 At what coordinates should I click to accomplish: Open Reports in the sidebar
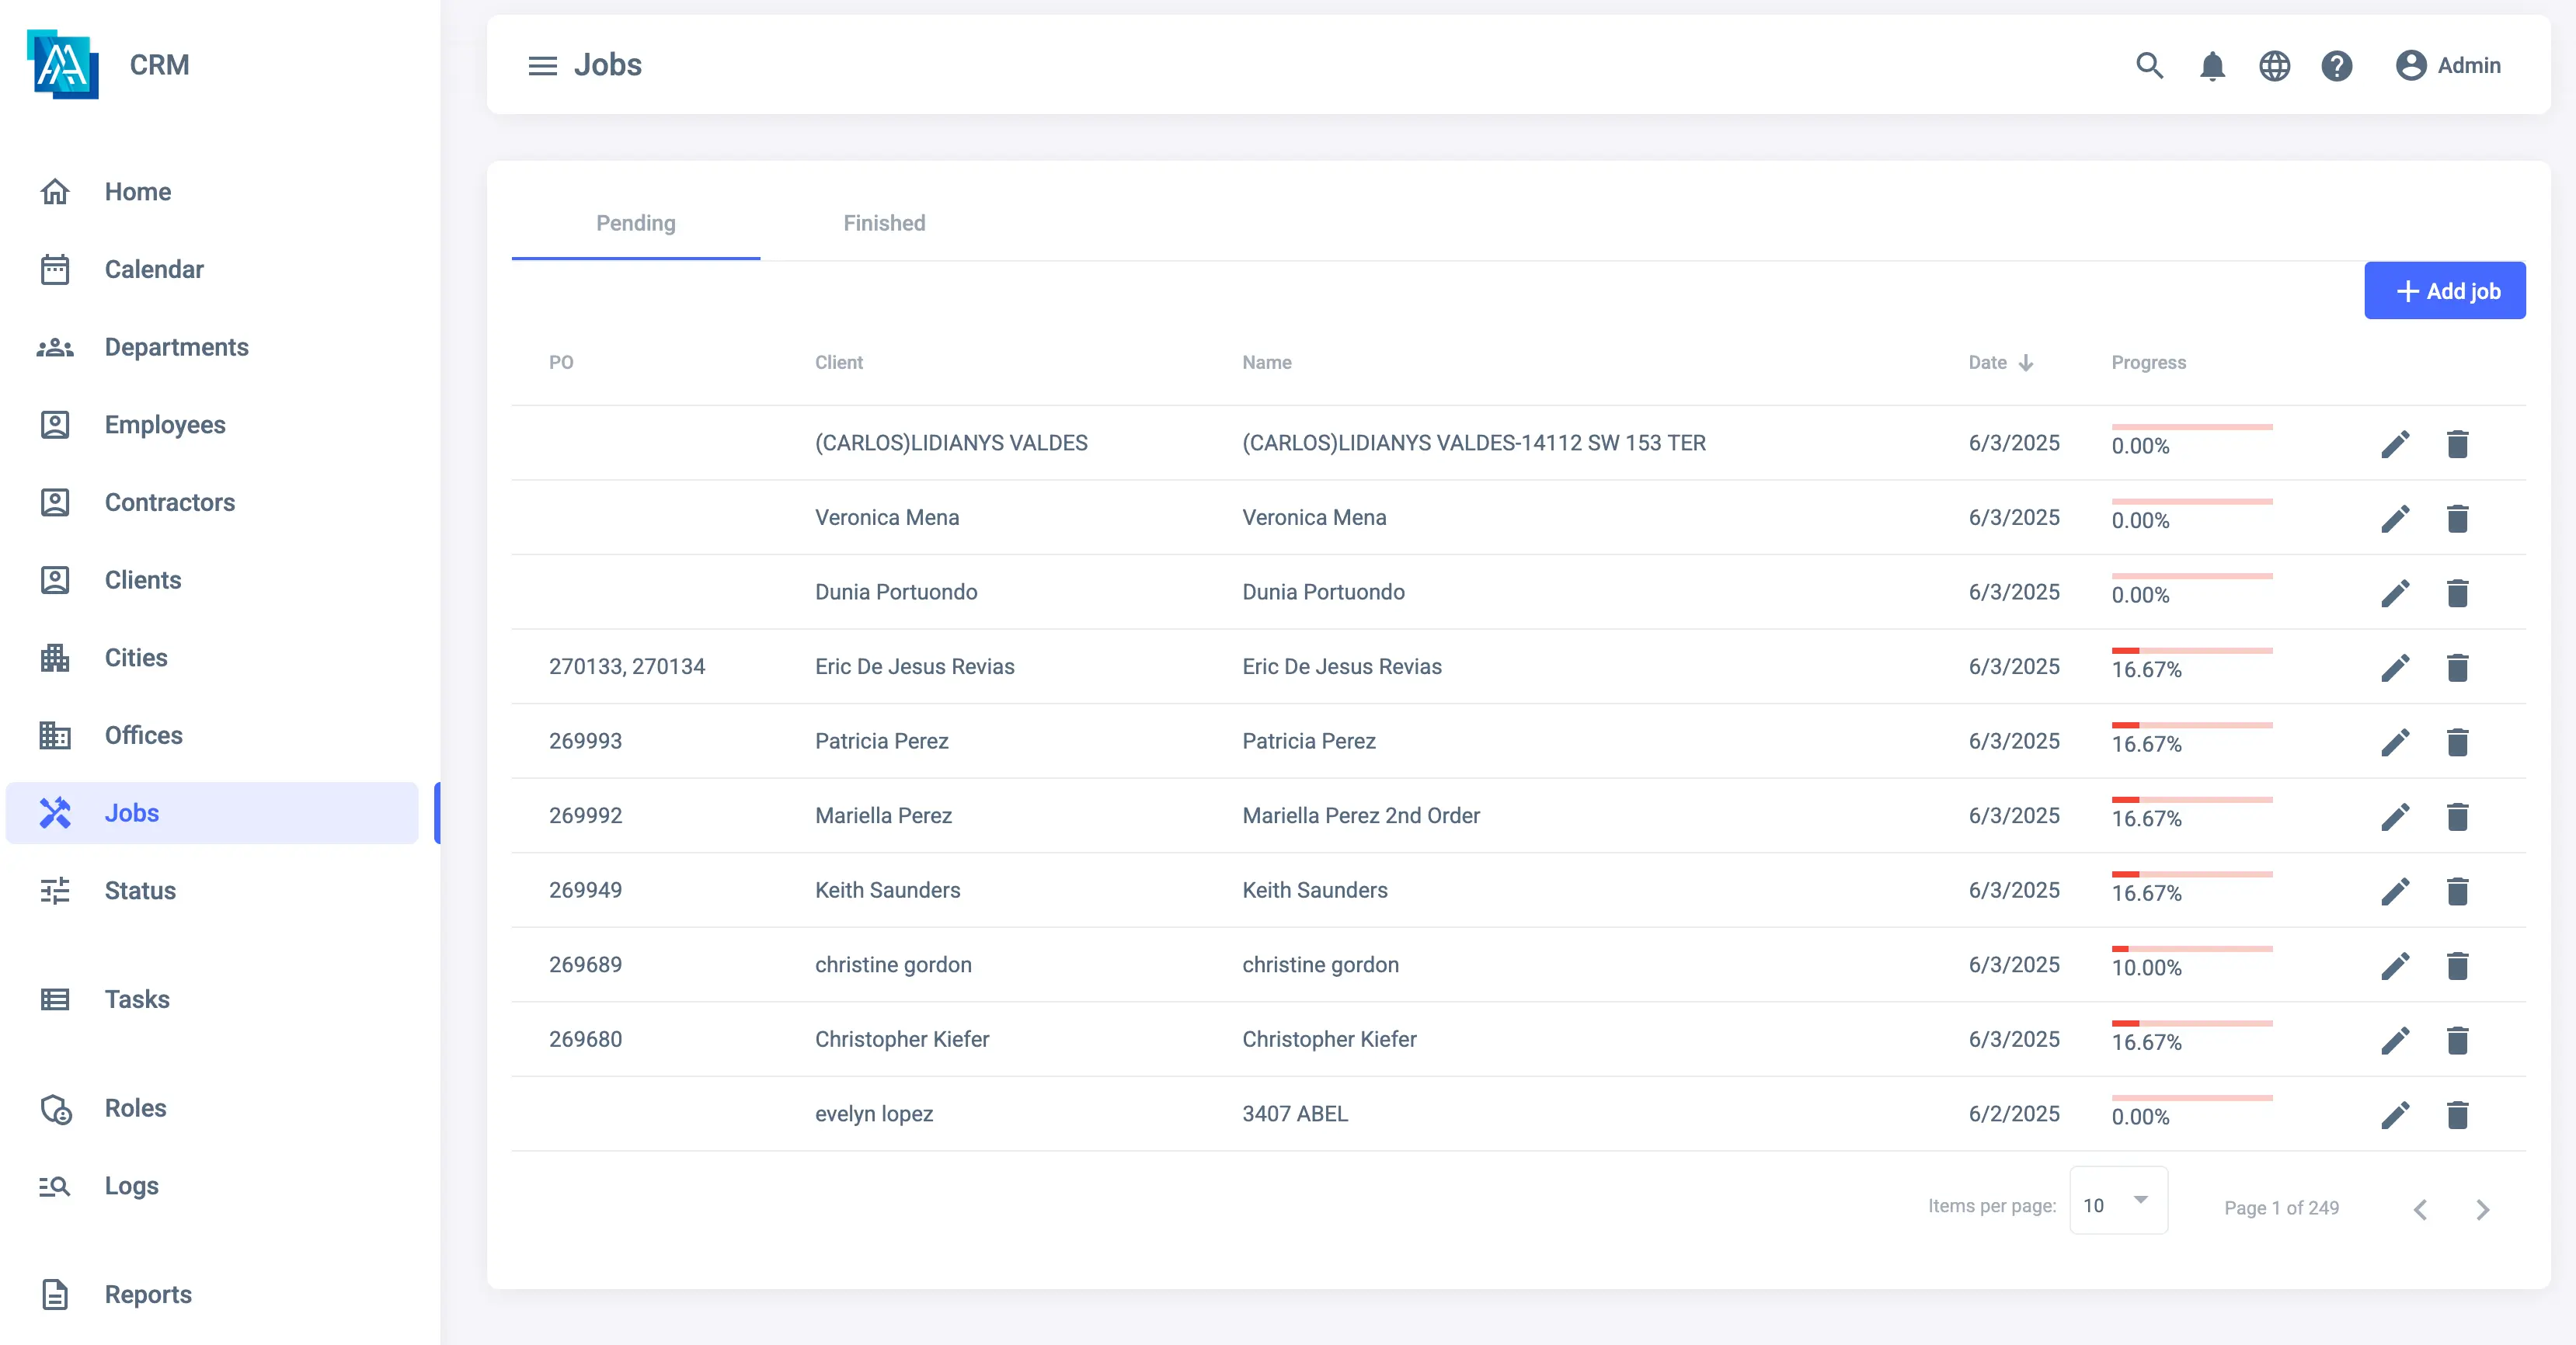[x=148, y=1294]
